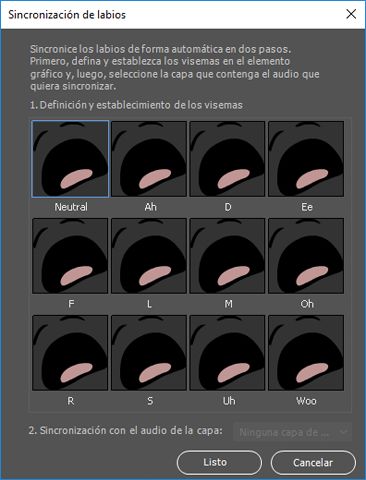Click the Listo button

point(219,462)
